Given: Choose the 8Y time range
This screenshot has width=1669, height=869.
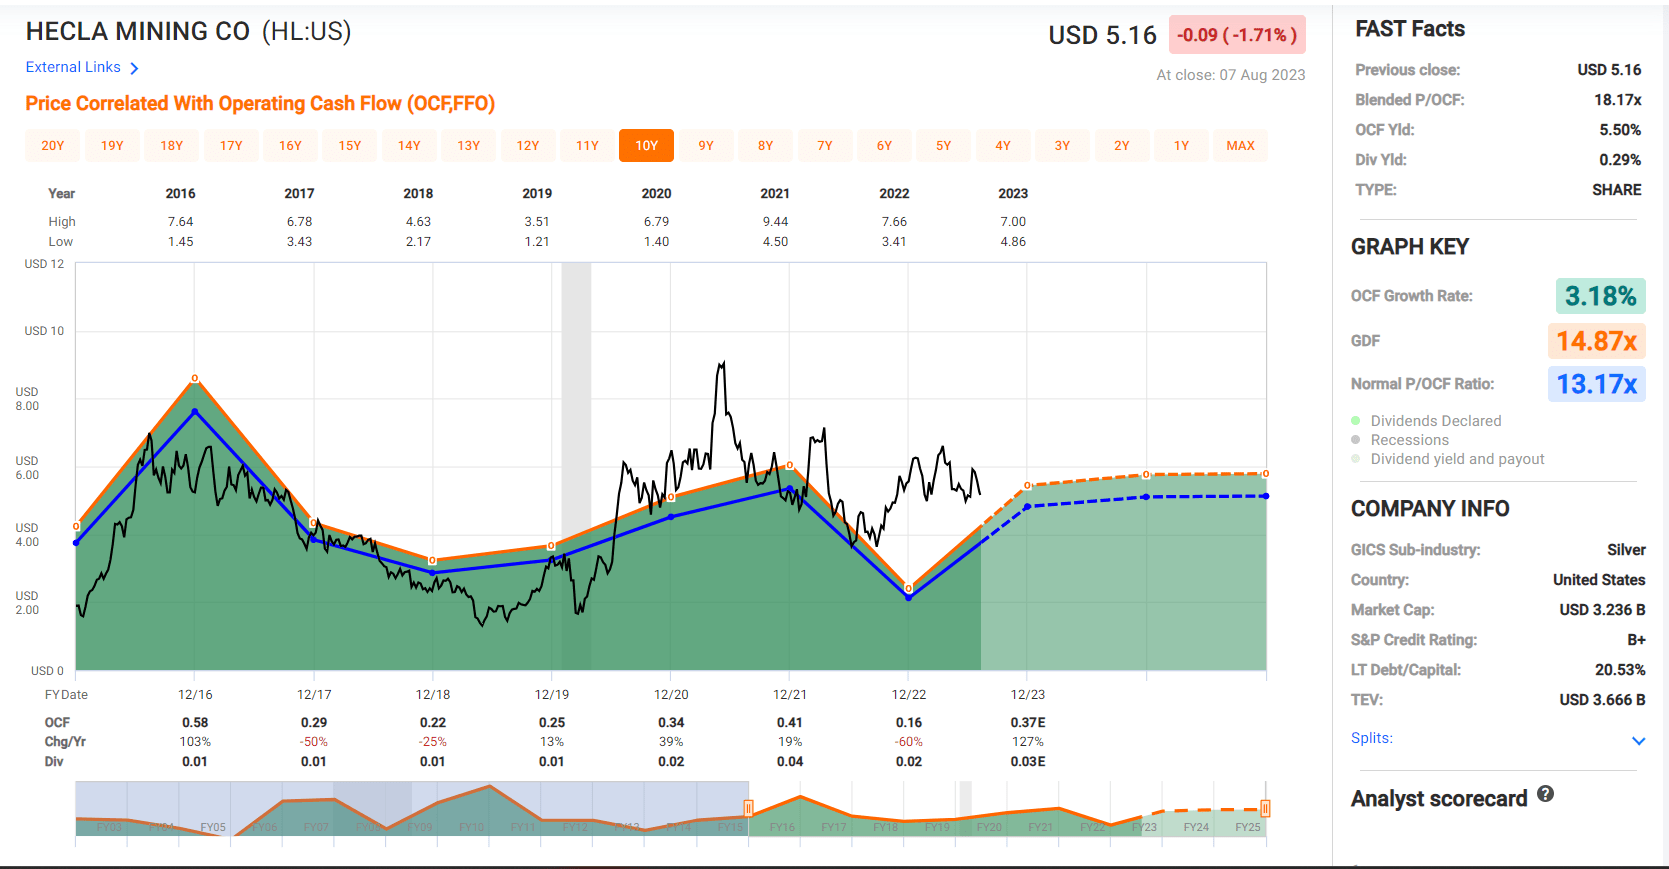Looking at the screenshot, I should point(766,146).
